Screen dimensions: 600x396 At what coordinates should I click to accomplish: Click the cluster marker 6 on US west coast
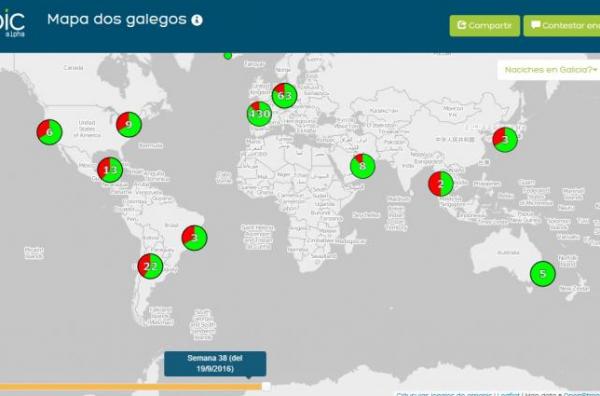point(49,132)
